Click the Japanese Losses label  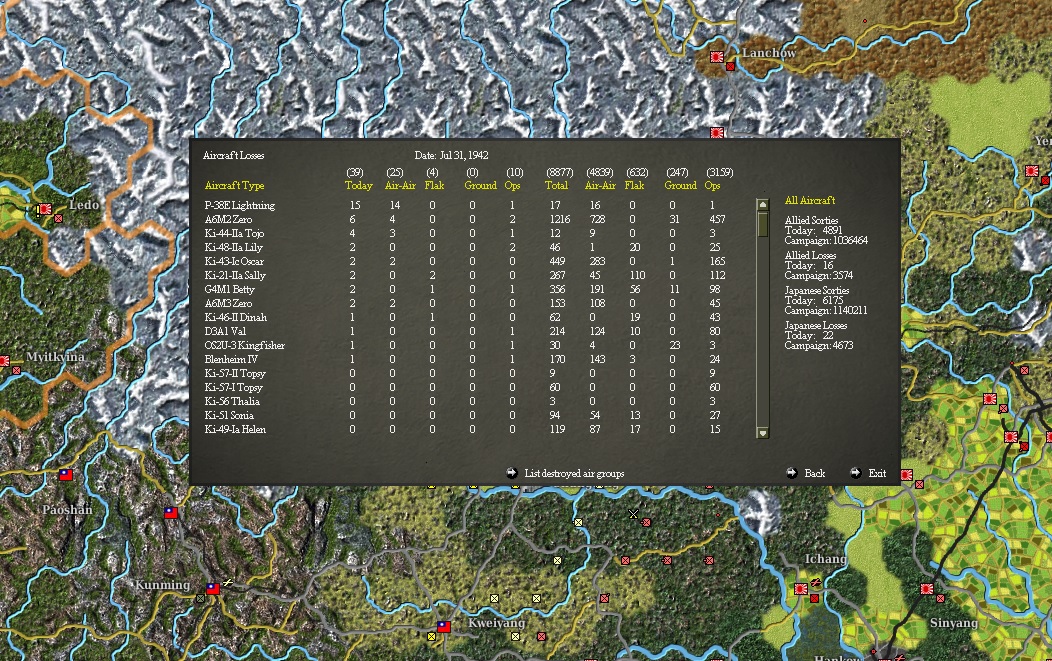coord(816,325)
